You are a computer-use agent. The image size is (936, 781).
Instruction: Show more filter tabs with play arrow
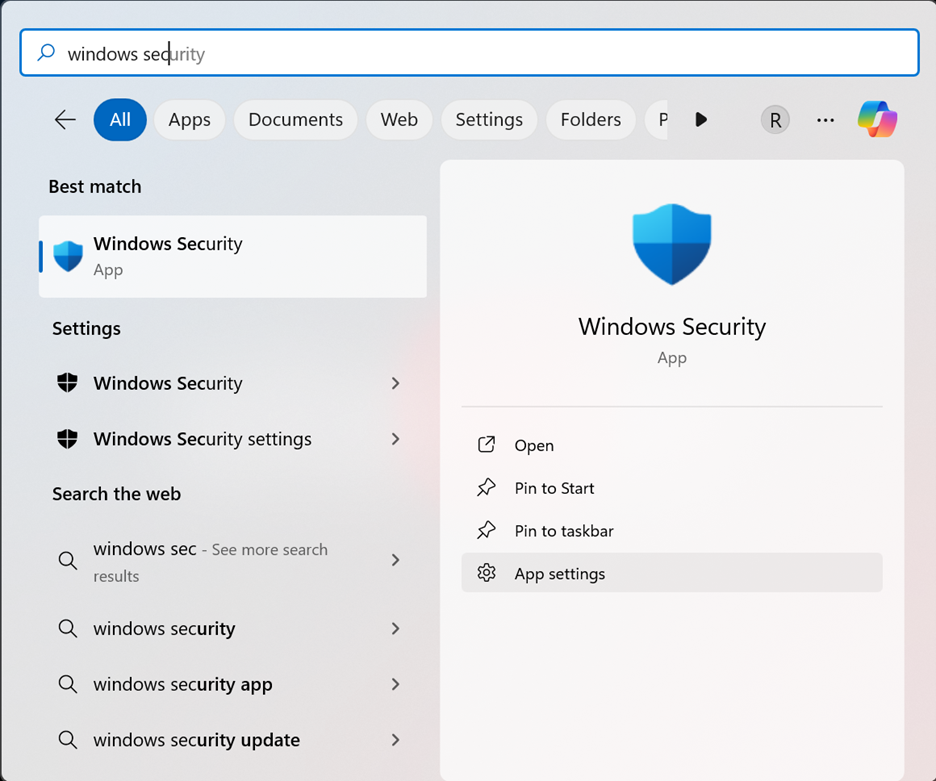coord(701,119)
